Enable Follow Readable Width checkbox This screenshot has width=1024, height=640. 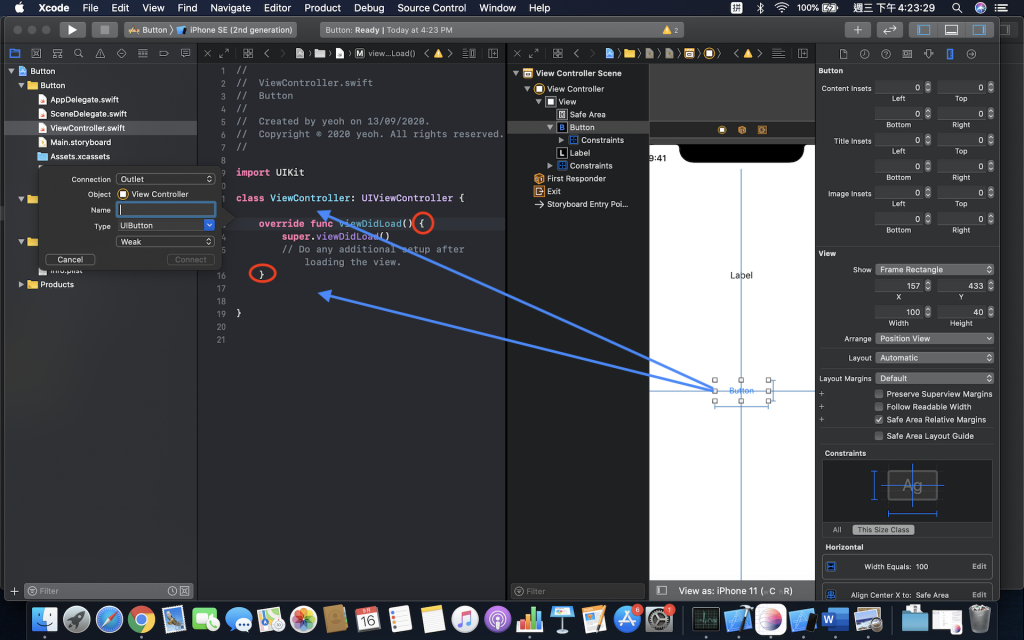pyautogui.click(x=879, y=407)
